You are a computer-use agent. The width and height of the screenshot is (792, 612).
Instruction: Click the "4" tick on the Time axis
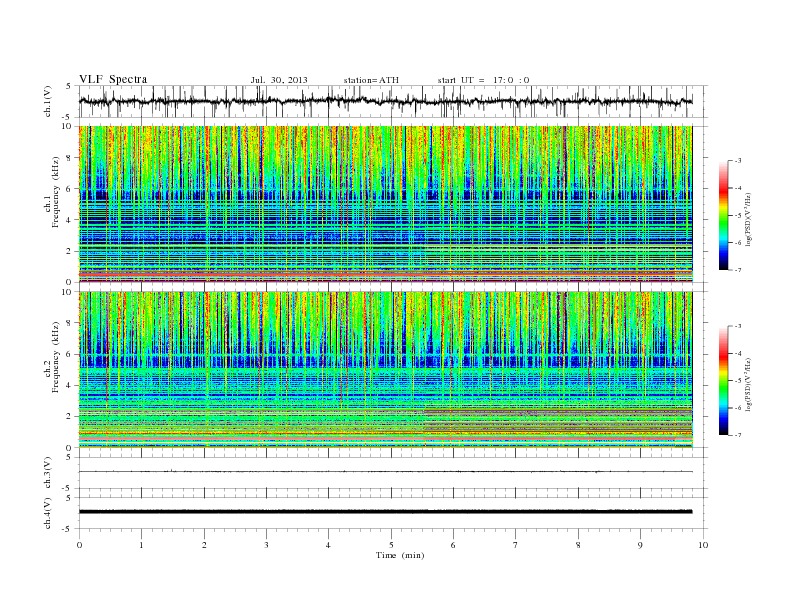point(328,545)
